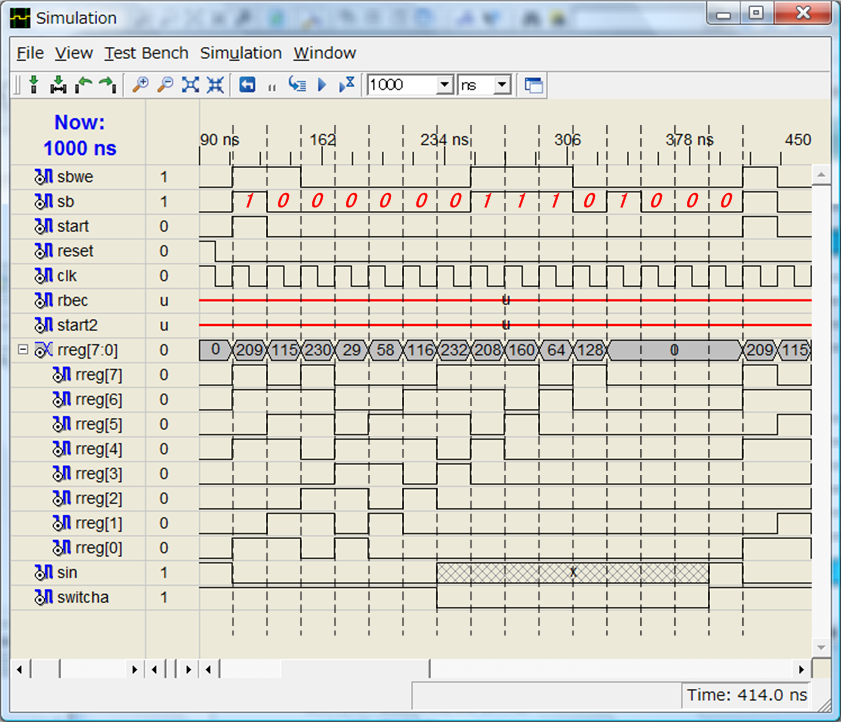The height and width of the screenshot is (722, 841).
Task: Select the rreg[2] bit signal
Action: (99, 498)
